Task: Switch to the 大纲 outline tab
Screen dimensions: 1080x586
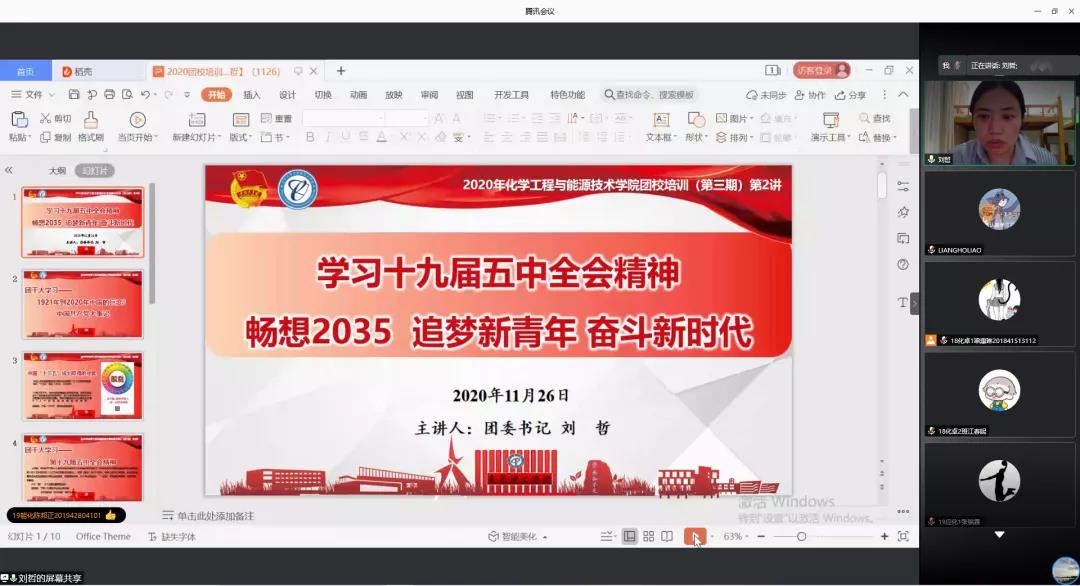Action: 58,171
